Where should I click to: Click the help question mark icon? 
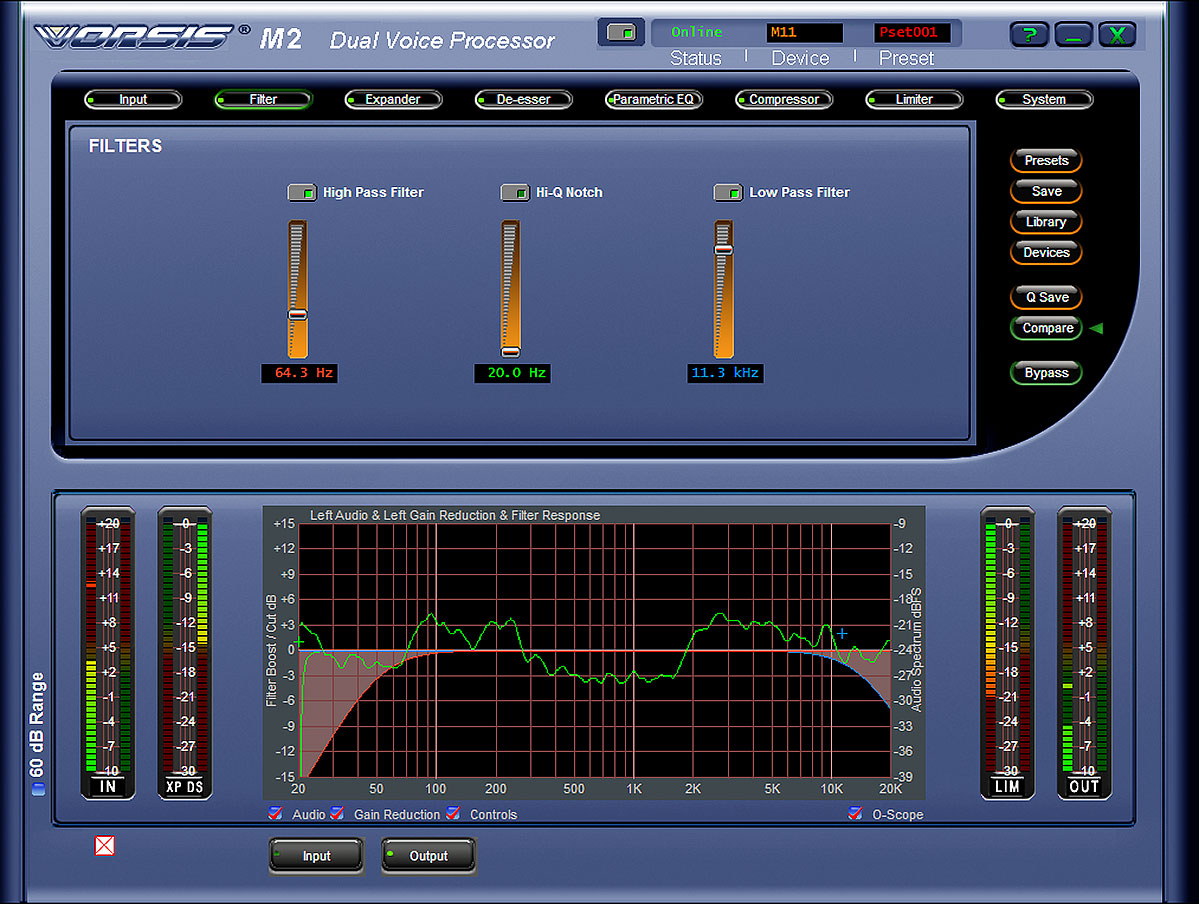[1029, 34]
